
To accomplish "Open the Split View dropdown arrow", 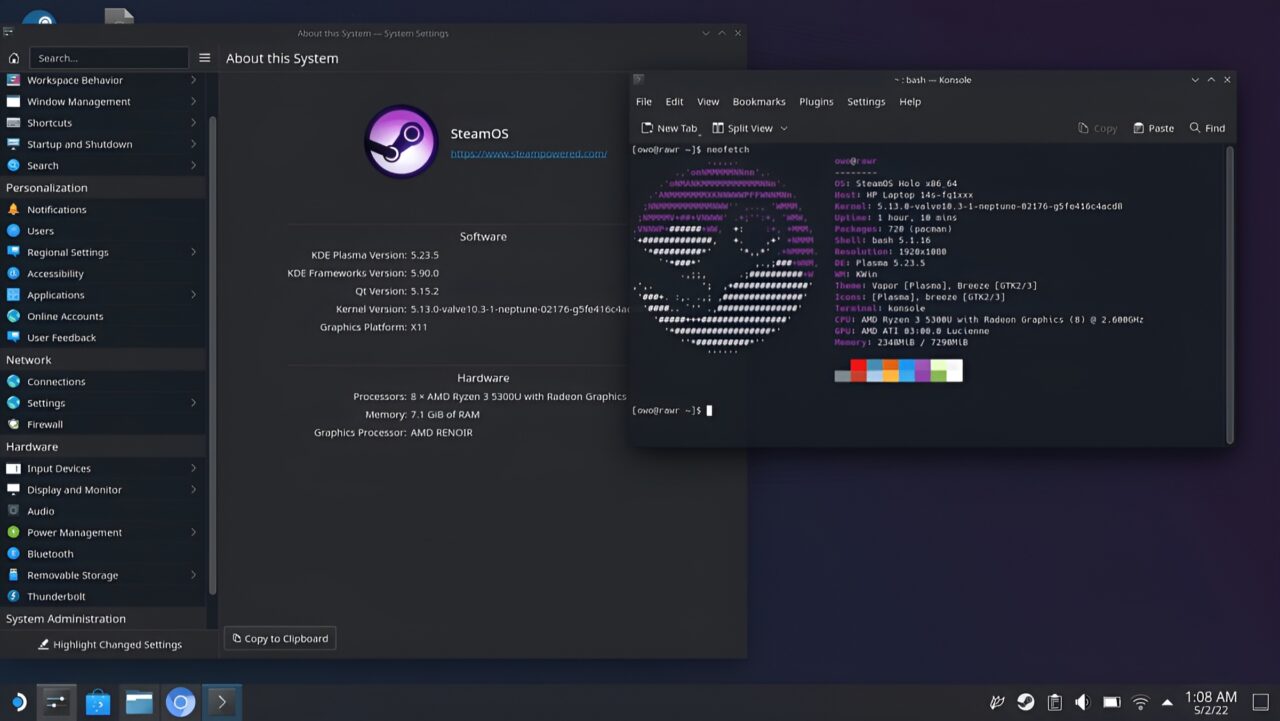I will click(784, 128).
